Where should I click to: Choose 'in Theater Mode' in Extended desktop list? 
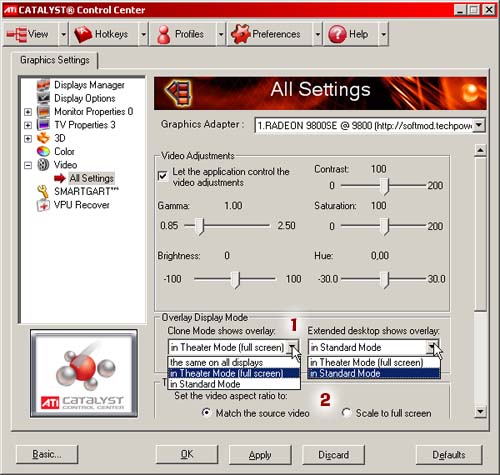click(374, 362)
